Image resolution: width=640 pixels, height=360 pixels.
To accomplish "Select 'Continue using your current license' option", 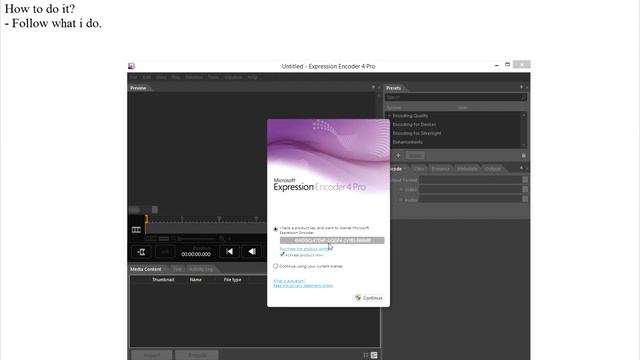I will 276,266.
